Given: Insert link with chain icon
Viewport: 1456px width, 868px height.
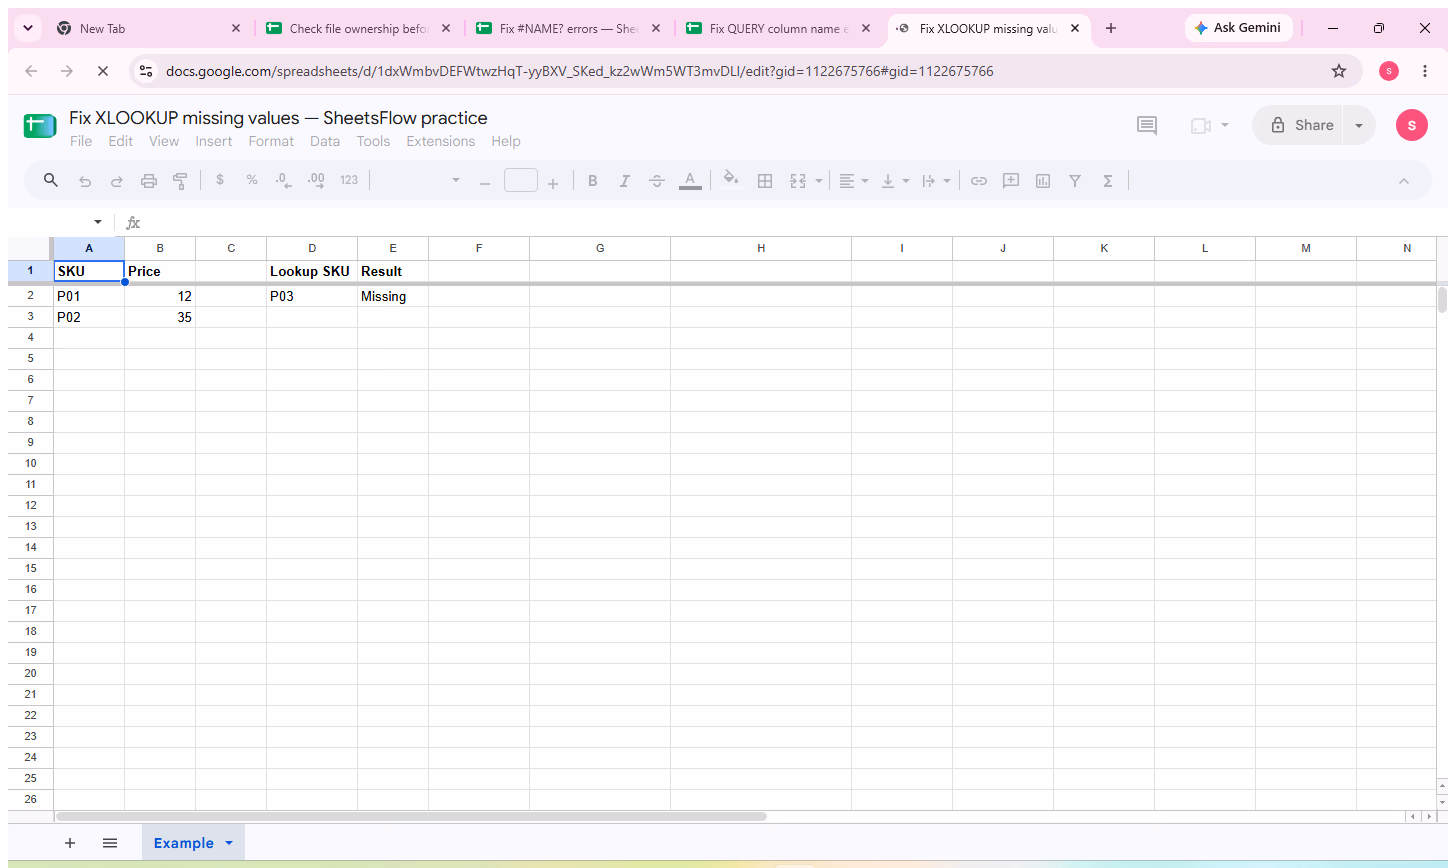Looking at the screenshot, I should click(x=979, y=181).
